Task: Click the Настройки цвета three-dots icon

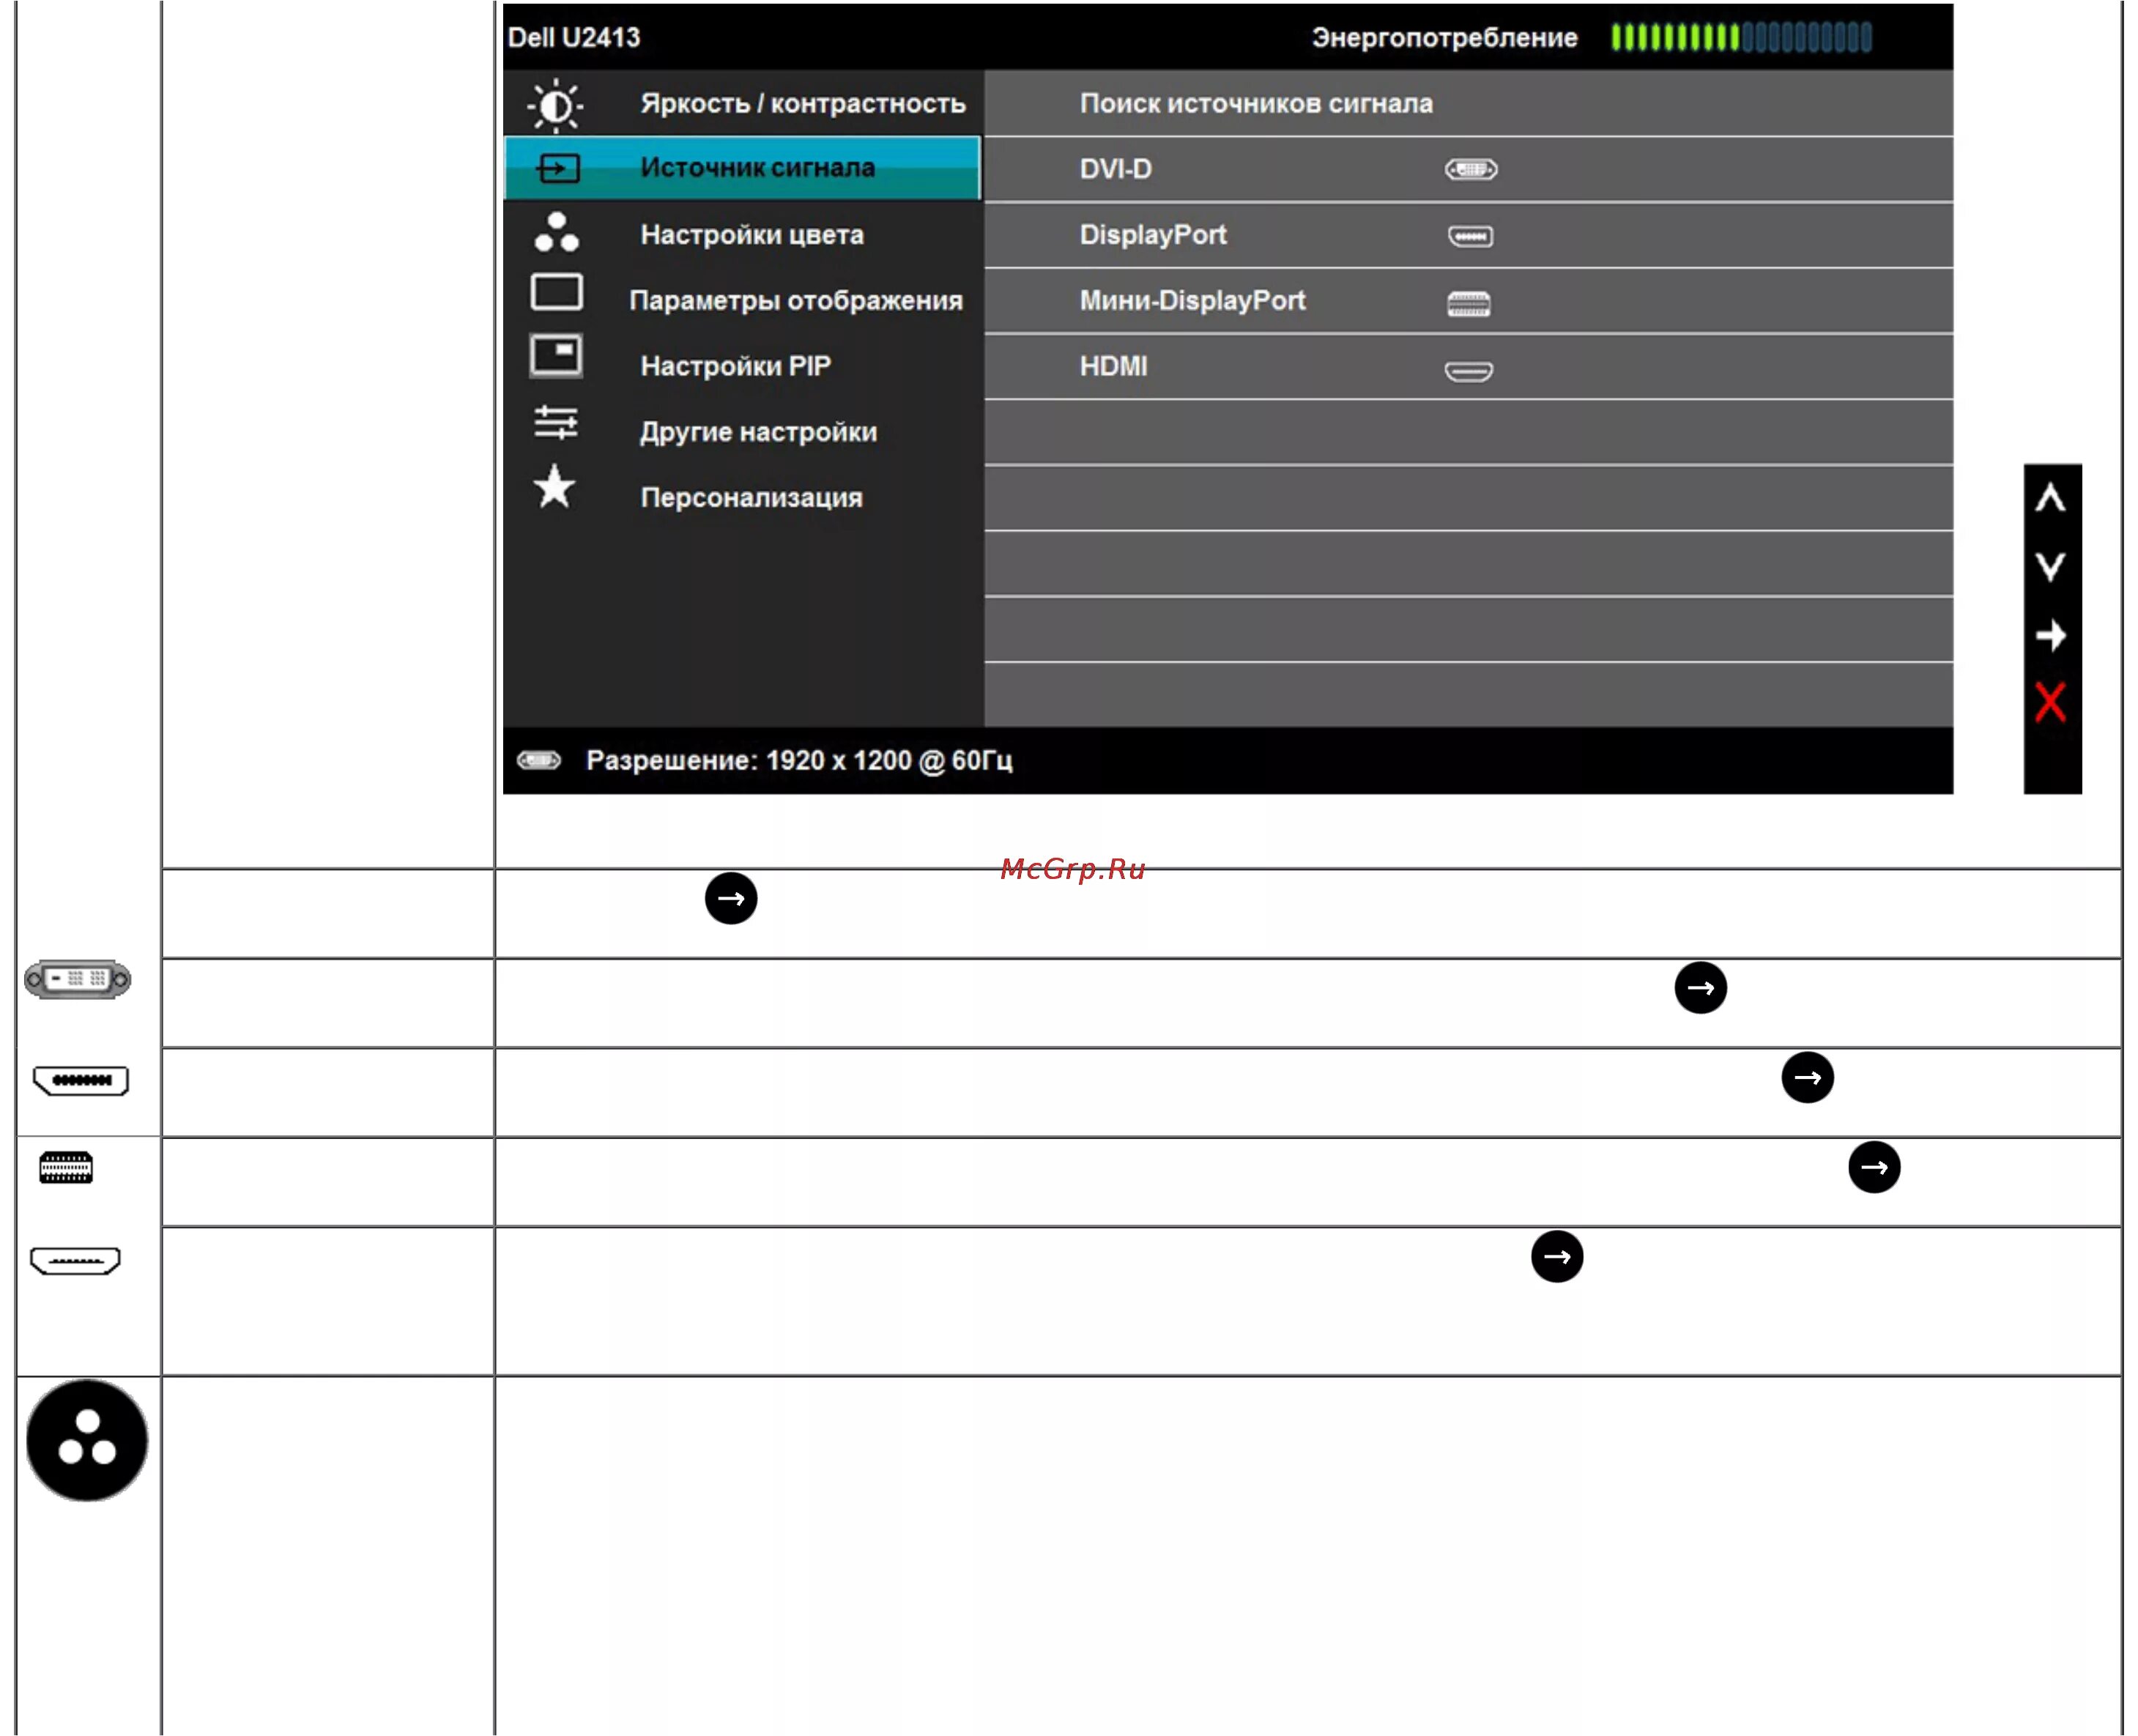Action: pos(556,232)
